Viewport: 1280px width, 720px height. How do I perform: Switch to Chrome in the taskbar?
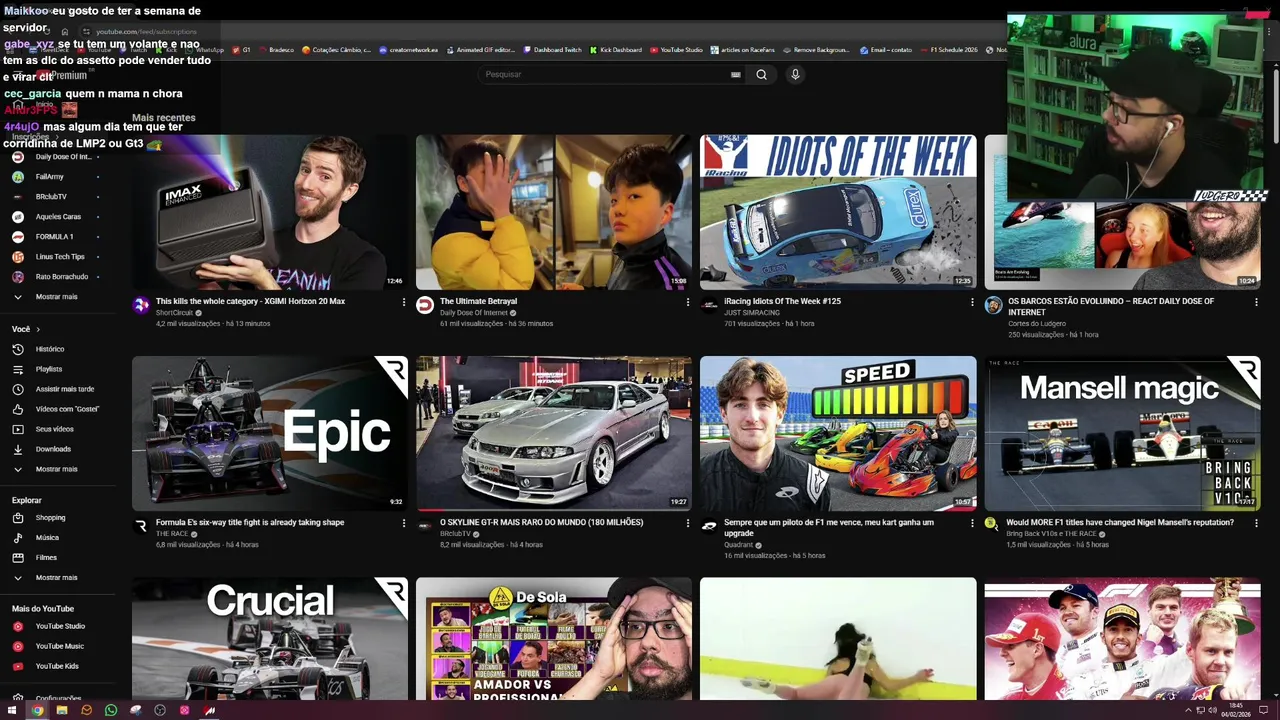coord(37,710)
